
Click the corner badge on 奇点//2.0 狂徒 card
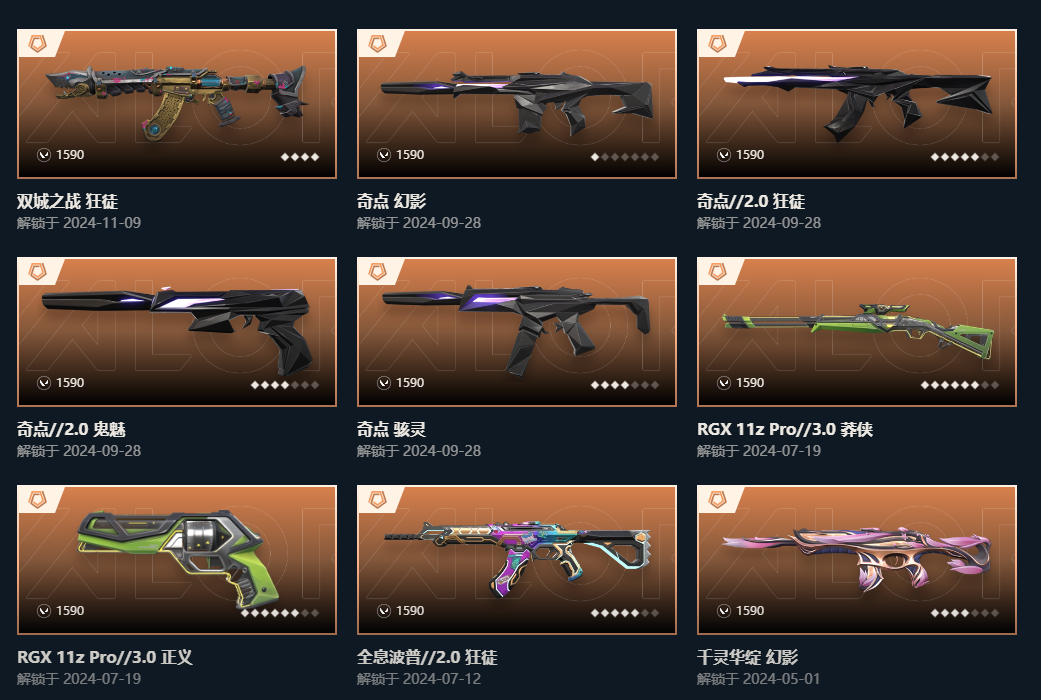(718, 44)
